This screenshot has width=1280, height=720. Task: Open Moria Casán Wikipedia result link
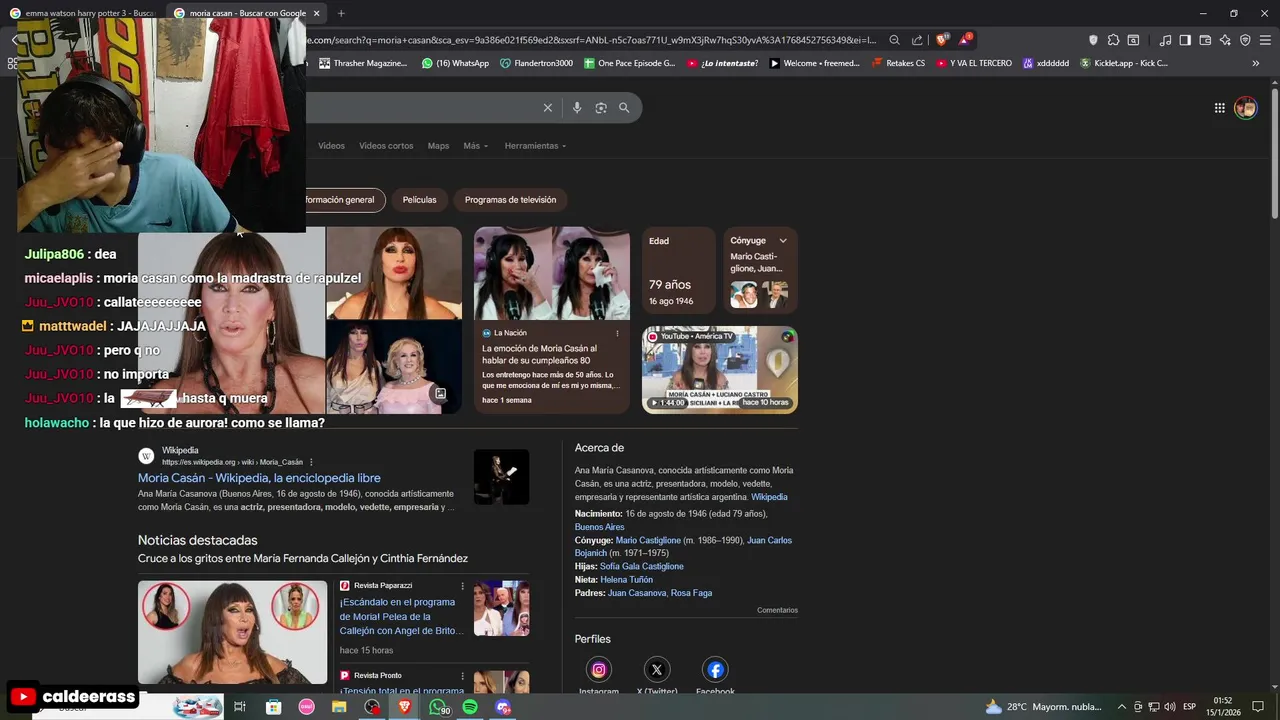pyautogui.click(x=259, y=478)
